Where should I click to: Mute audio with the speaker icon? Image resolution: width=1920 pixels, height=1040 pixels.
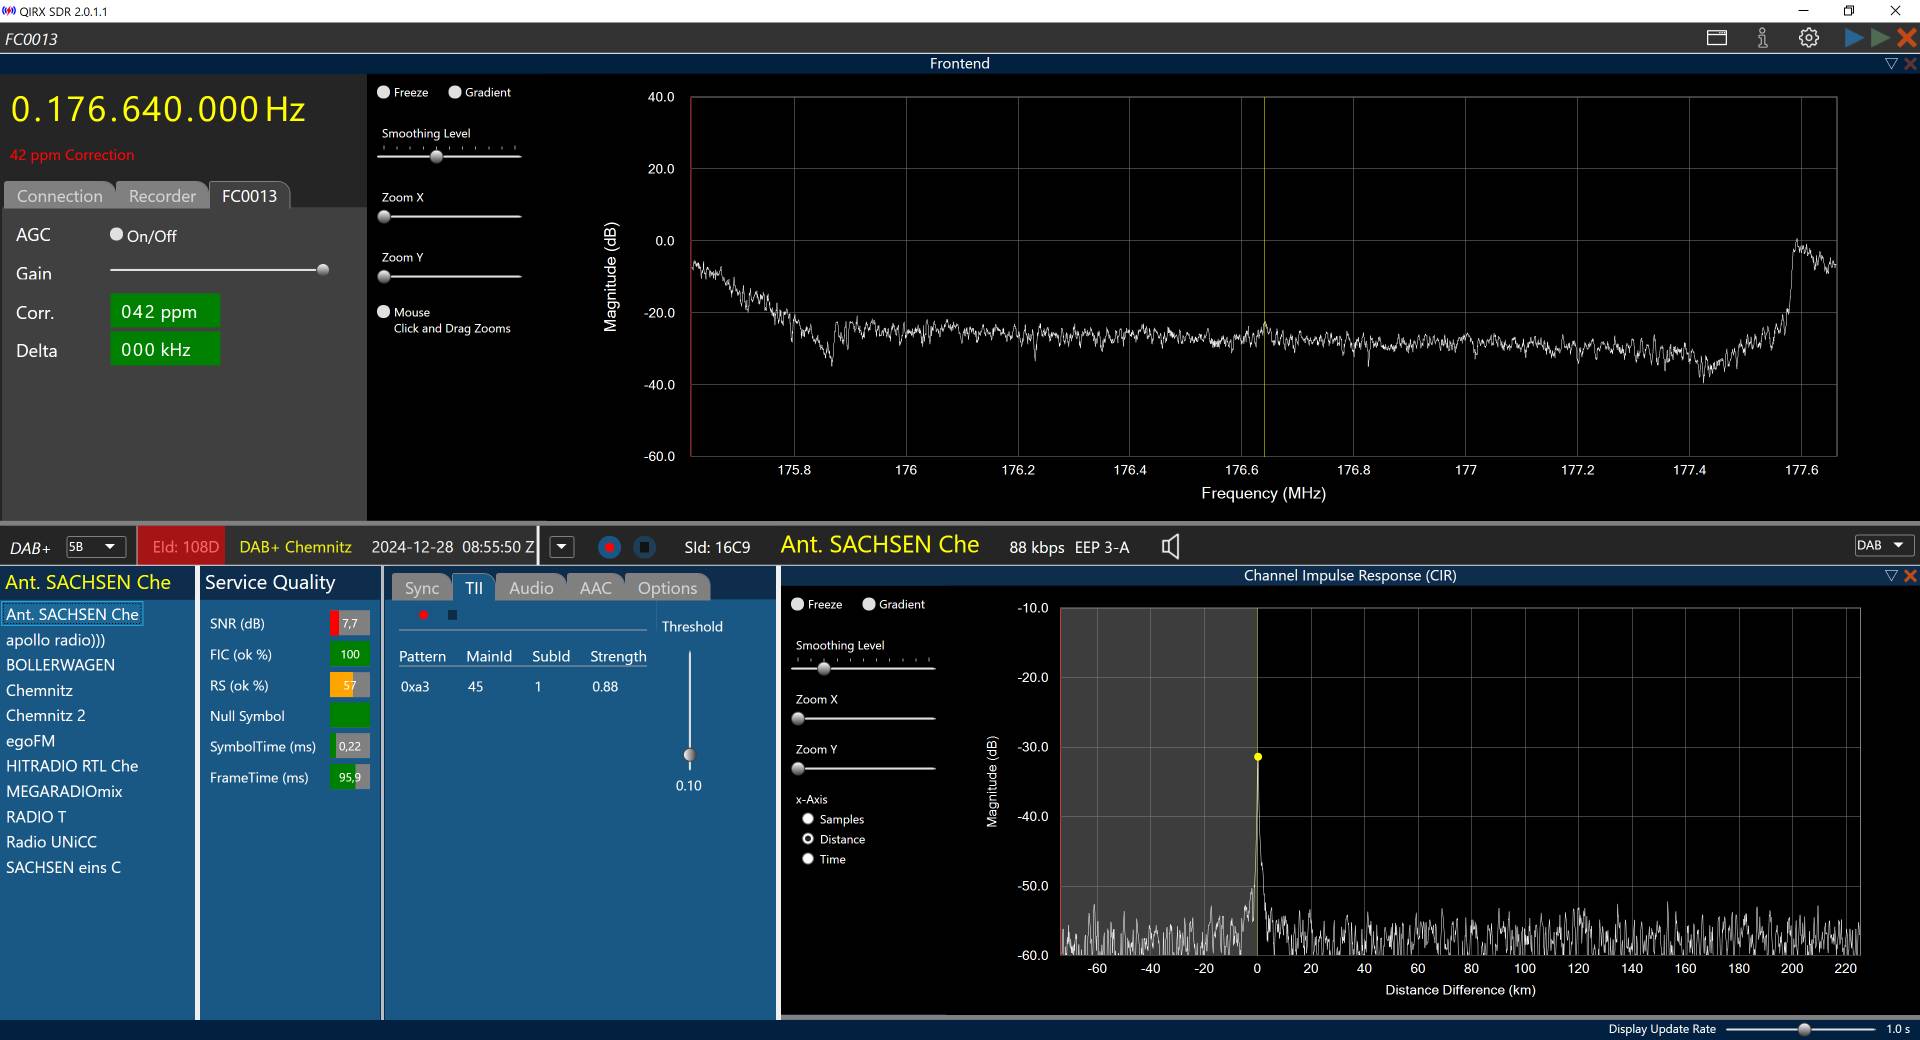[x=1170, y=546]
